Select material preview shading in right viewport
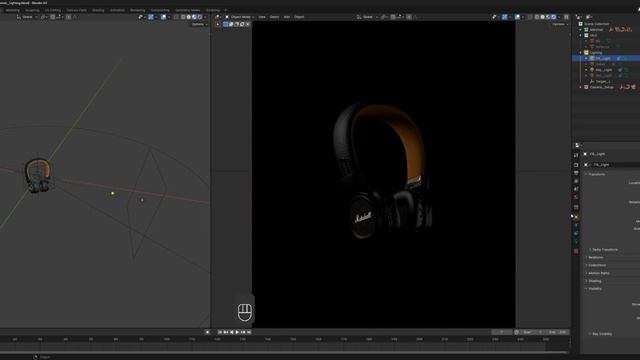The image size is (640, 360). 548,17
